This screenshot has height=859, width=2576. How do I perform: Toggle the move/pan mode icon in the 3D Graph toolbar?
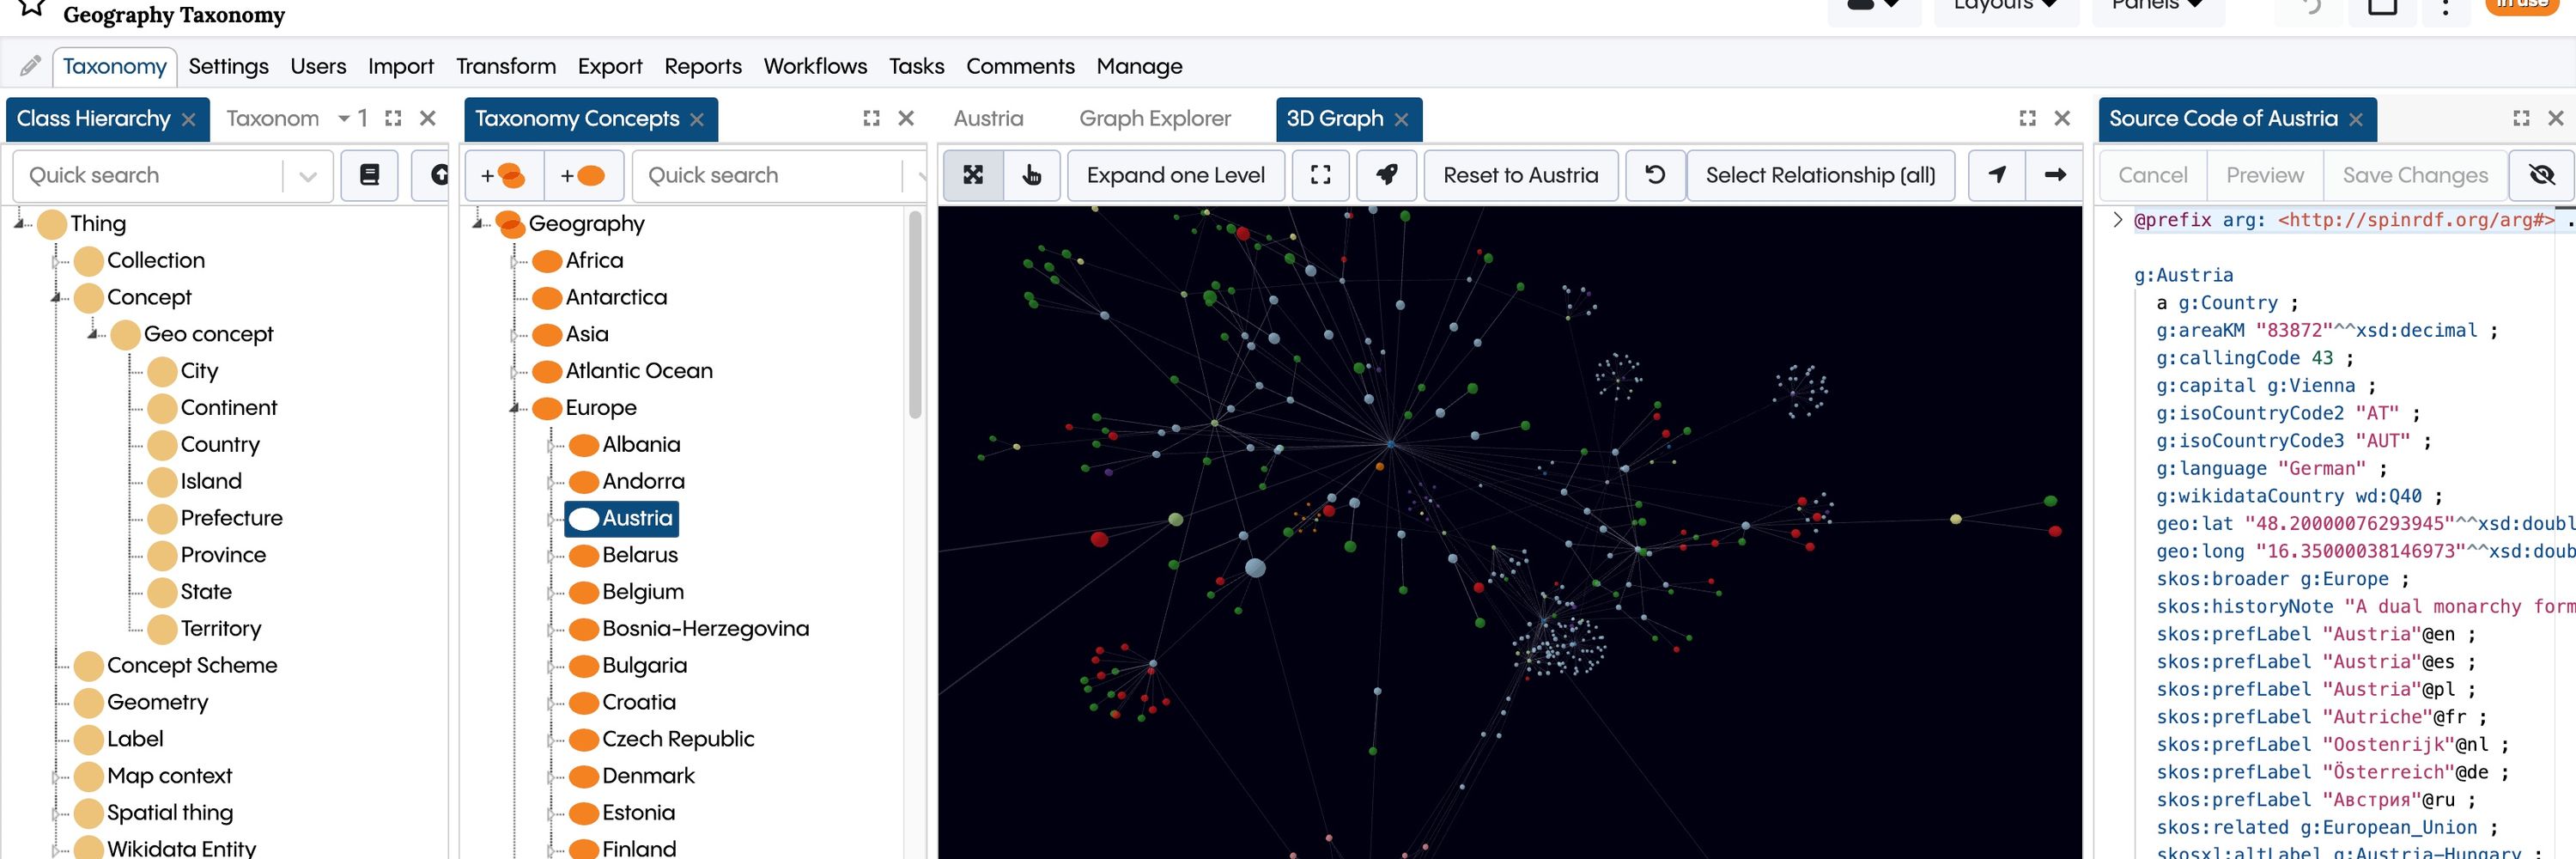click(x=973, y=175)
